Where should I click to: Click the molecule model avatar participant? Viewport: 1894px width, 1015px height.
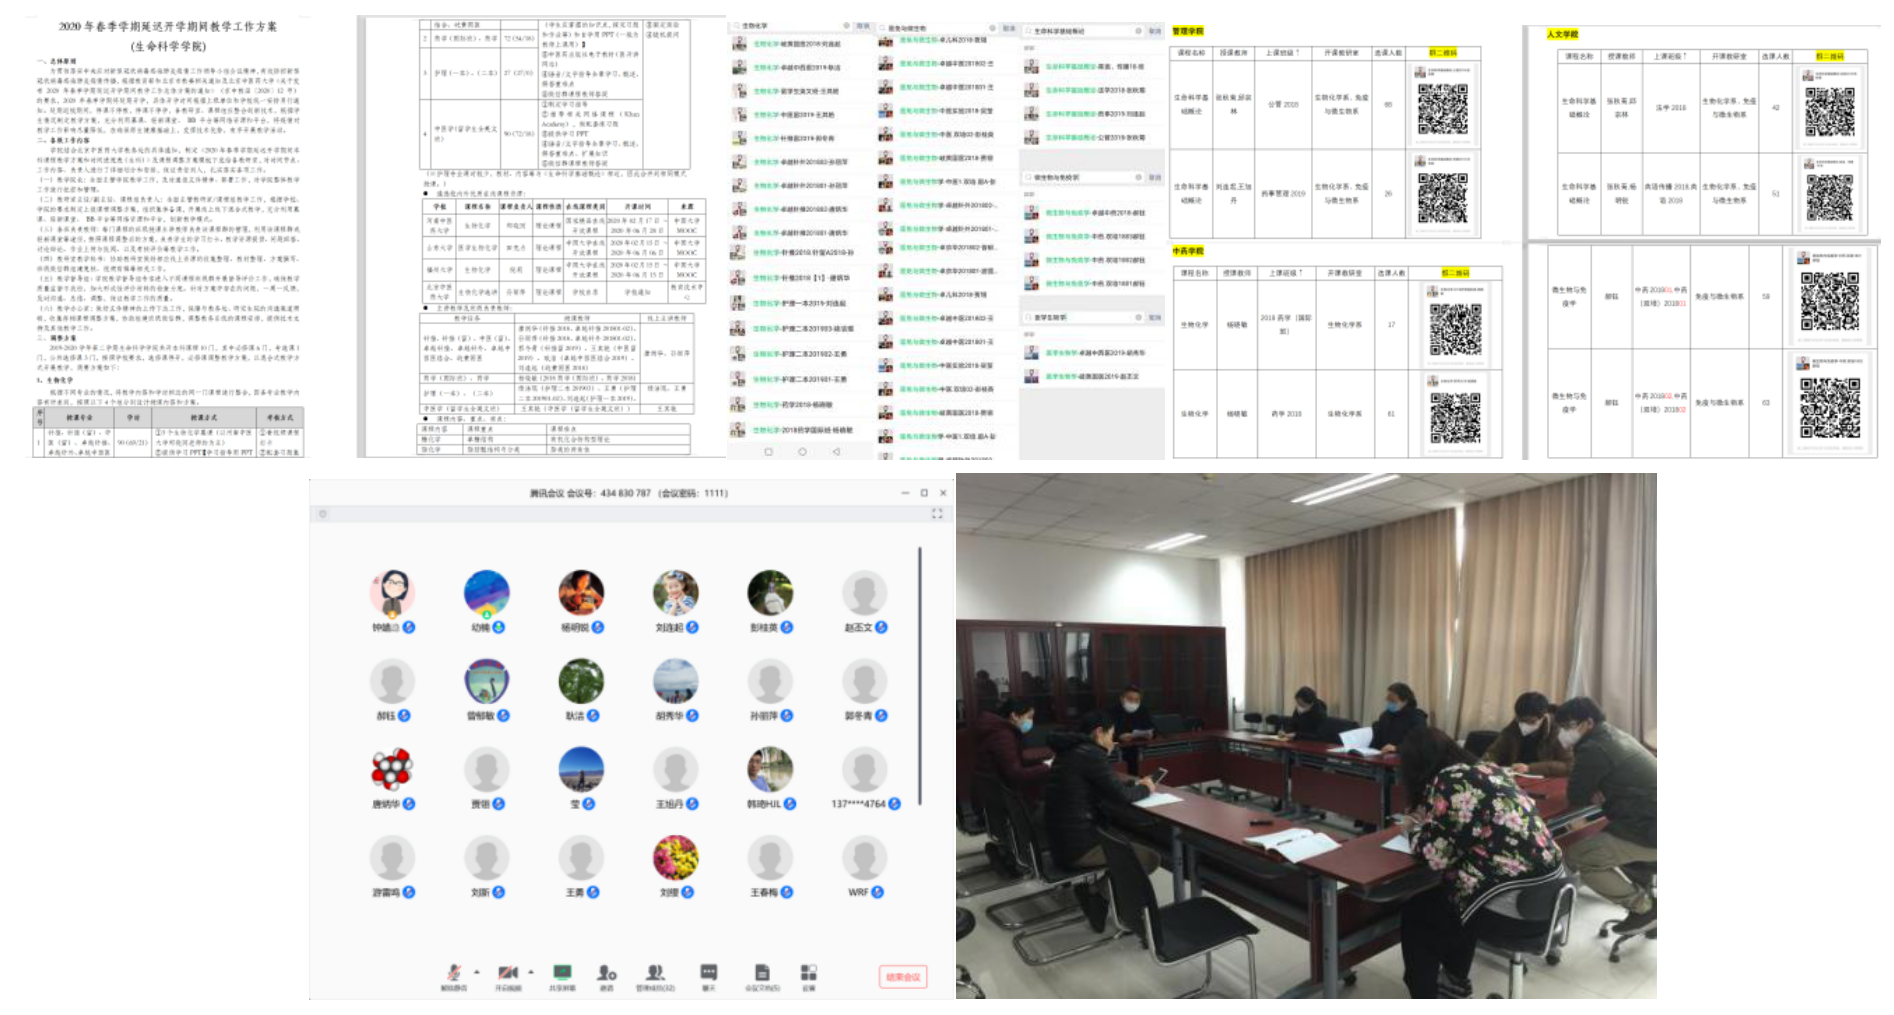pyautogui.click(x=392, y=769)
